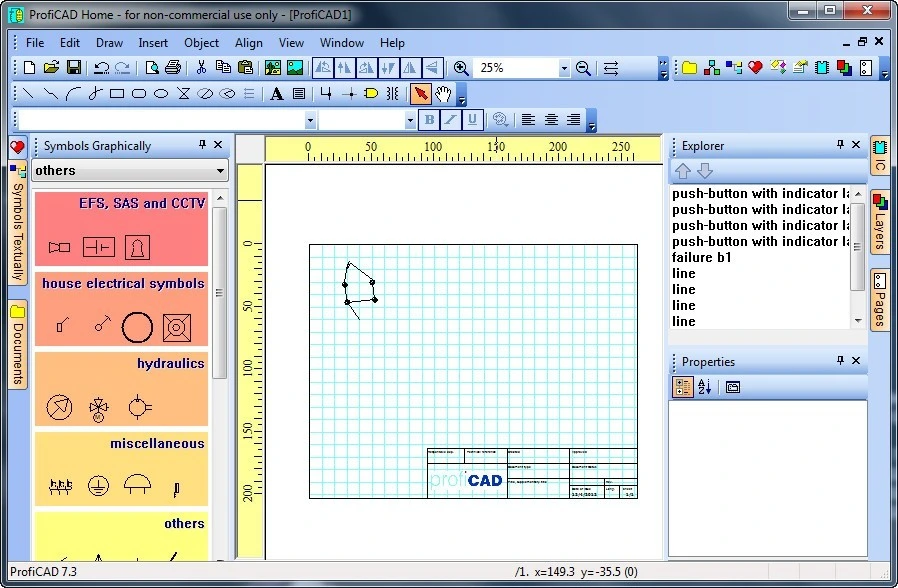Click the integrated circuit chip toolbar icon
This screenshot has height=588, width=898.
click(x=822, y=68)
